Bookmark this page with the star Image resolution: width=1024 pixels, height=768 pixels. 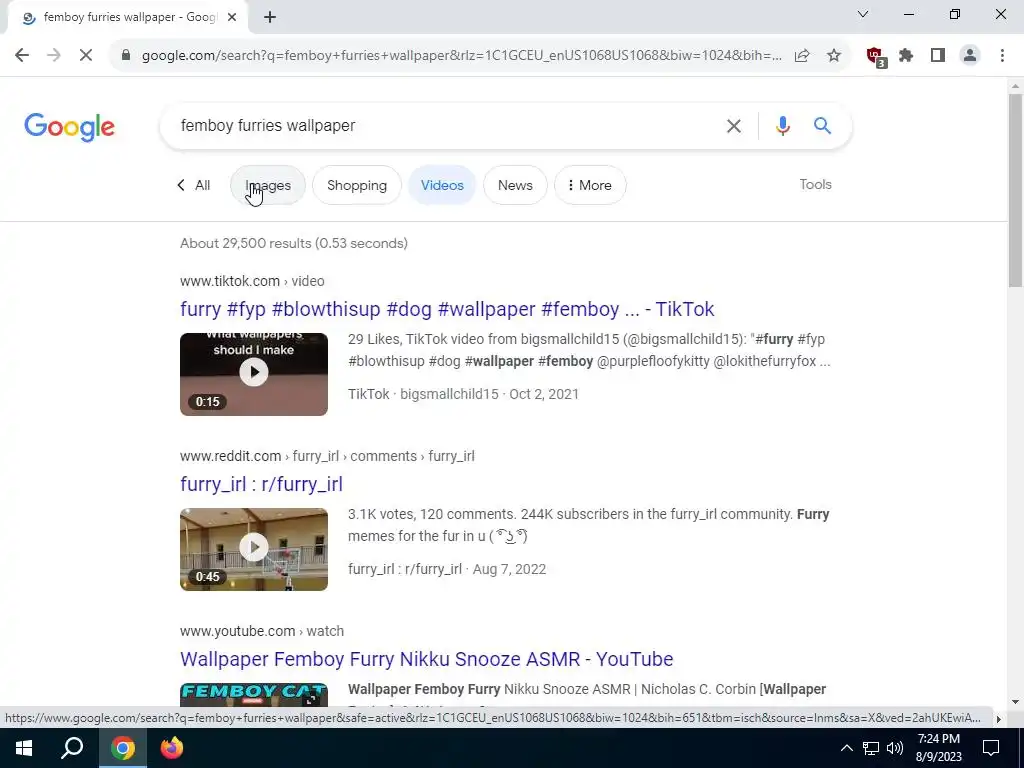click(834, 56)
